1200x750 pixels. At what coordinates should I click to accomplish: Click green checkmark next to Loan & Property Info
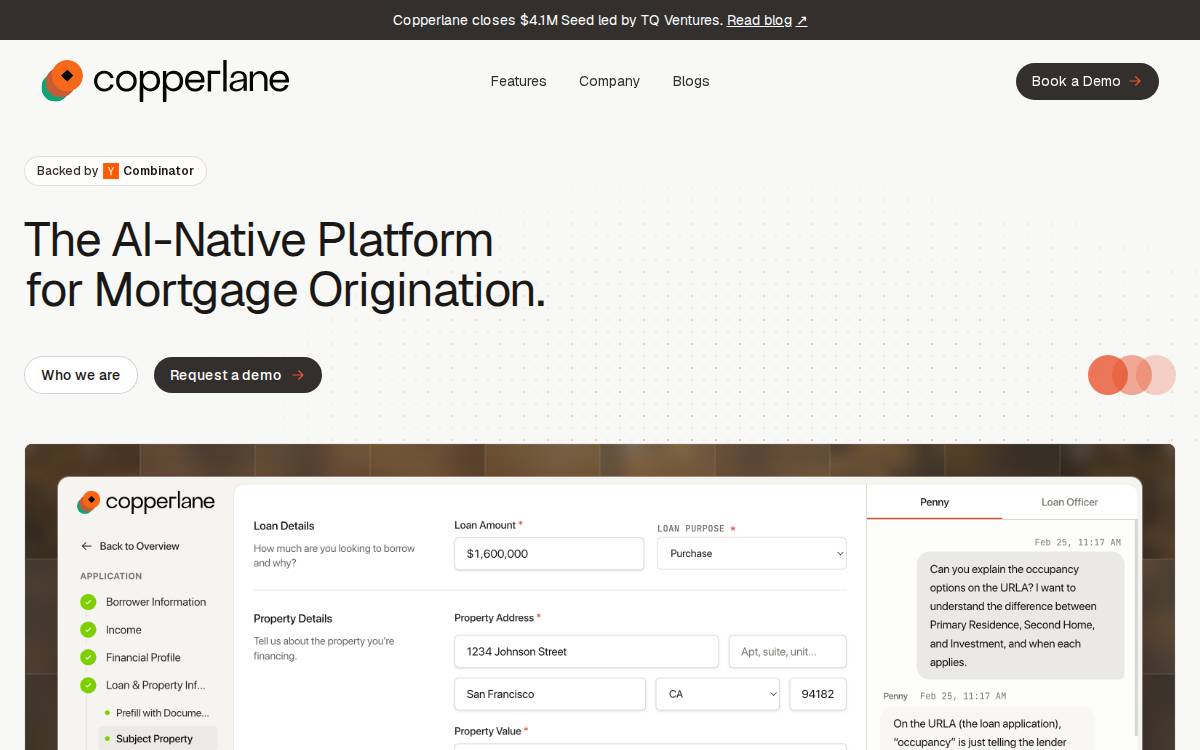pyautogui.click(x=88, y=685)
